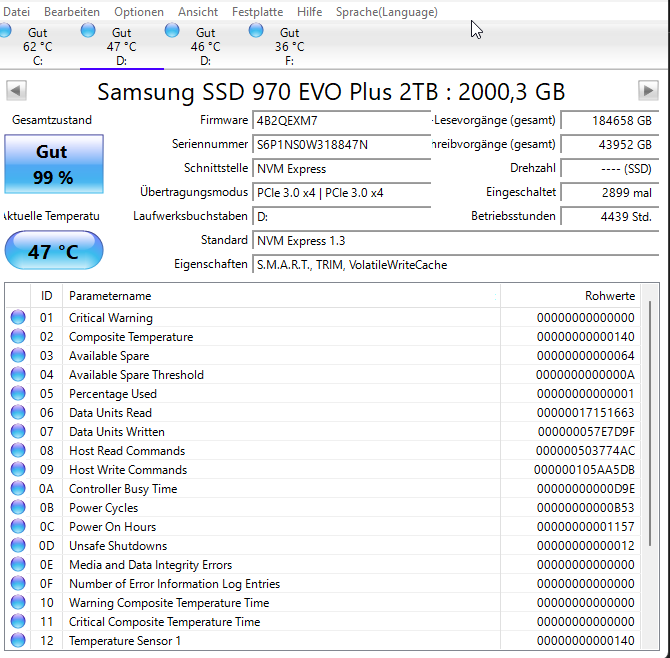Select raw value 000000105AA5DB
Viewport: 670px width, 658px height.
click(584, 470)
